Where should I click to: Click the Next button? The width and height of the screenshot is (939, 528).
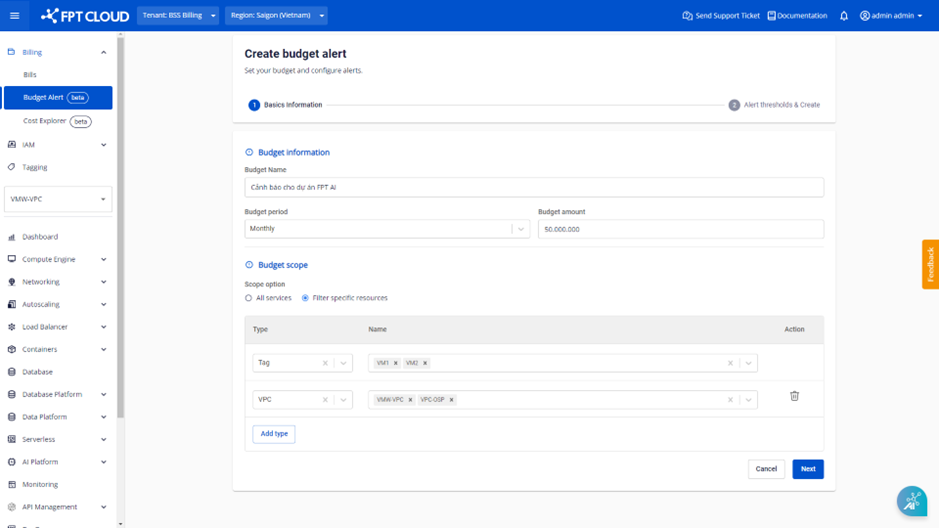coord(807,469)
